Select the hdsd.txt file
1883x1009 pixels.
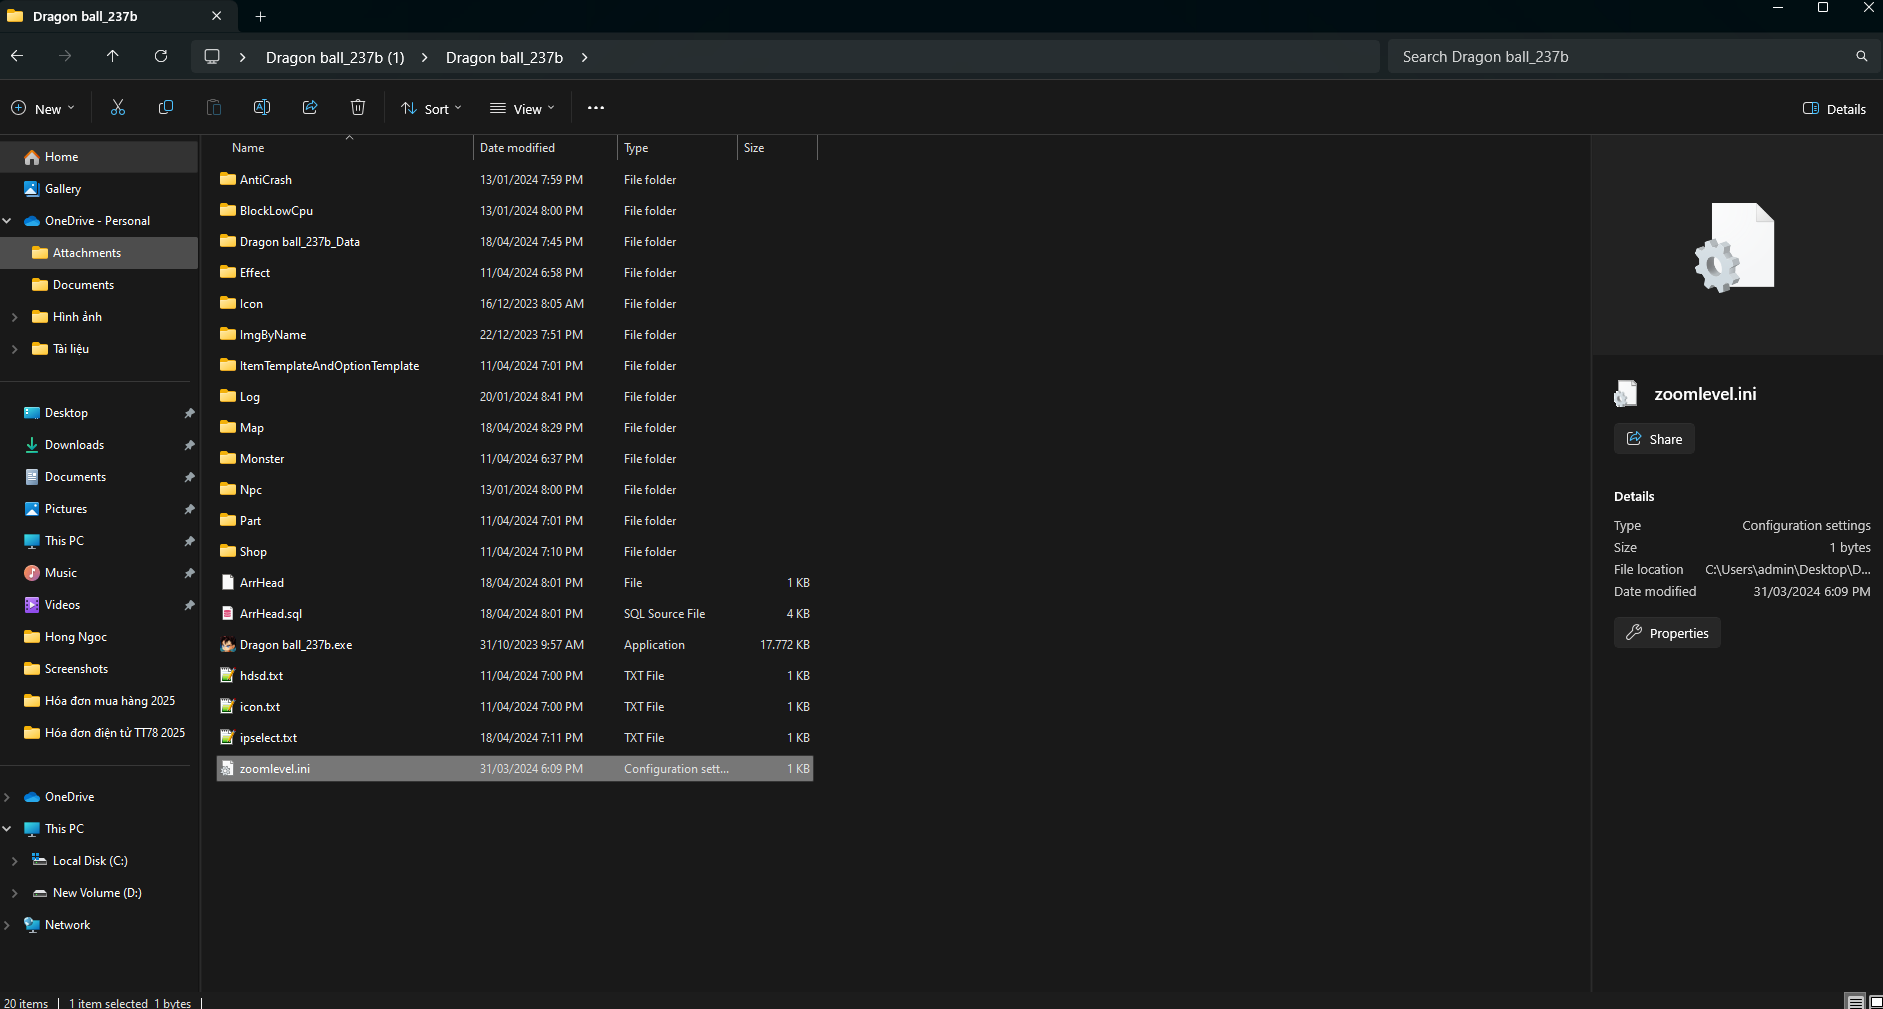[x=514, y=676]
